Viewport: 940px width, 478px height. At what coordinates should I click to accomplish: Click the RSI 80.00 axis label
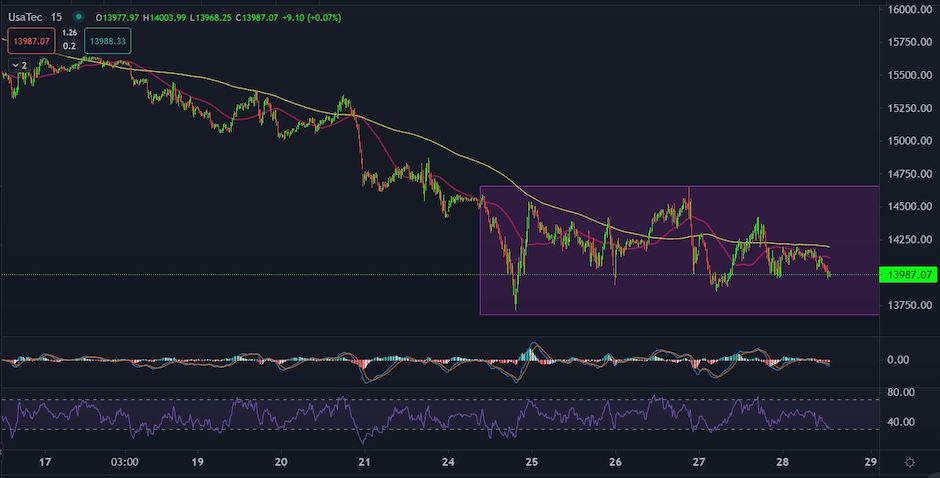pos(900,392)
